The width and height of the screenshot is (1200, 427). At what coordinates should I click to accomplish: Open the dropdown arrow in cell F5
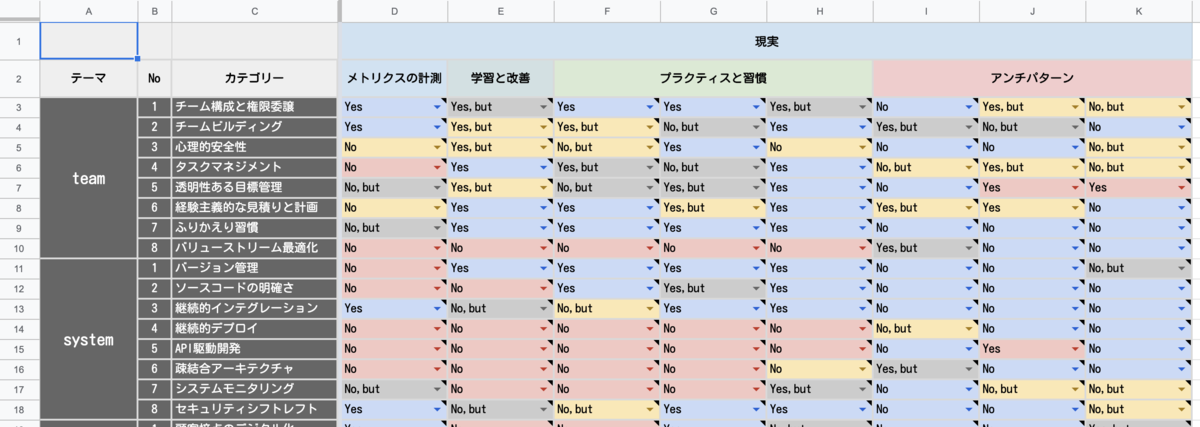click(649, 147)
